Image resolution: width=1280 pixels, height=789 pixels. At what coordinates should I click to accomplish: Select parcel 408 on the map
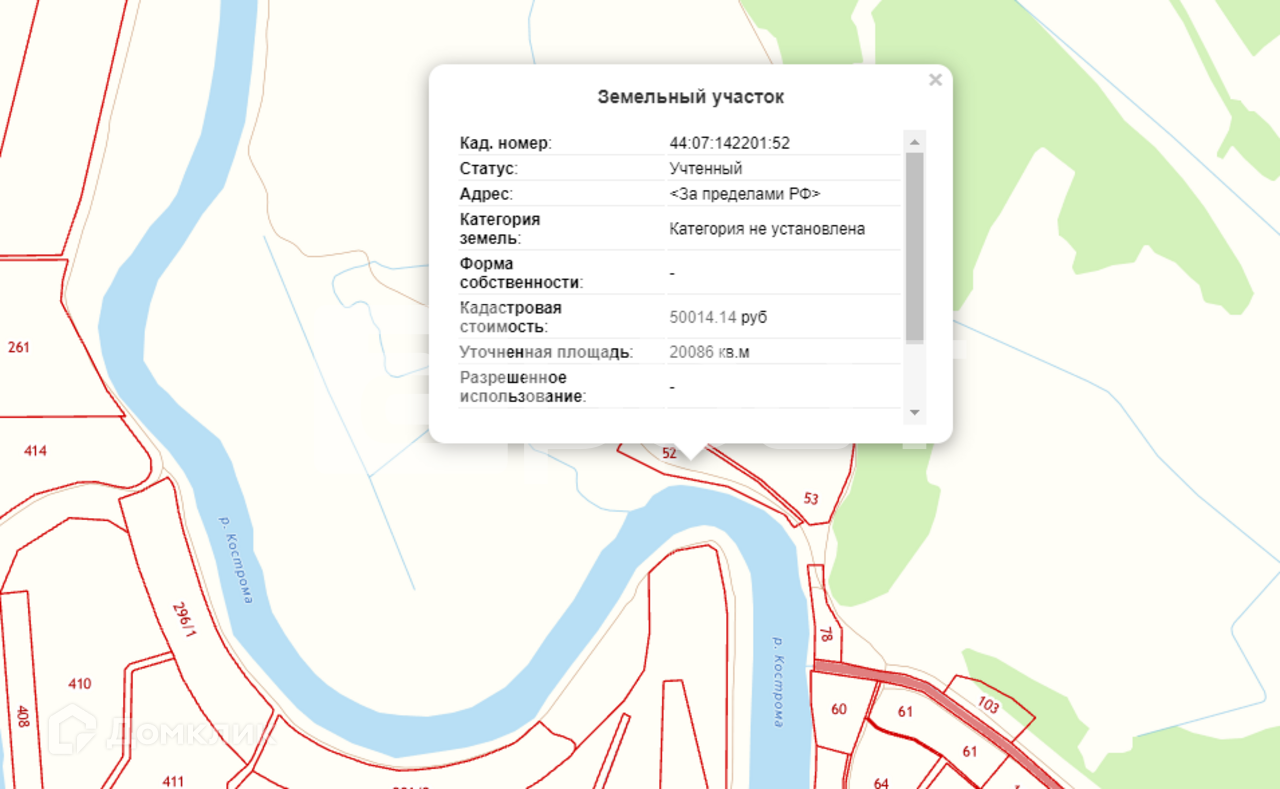[x=22, y=716]
